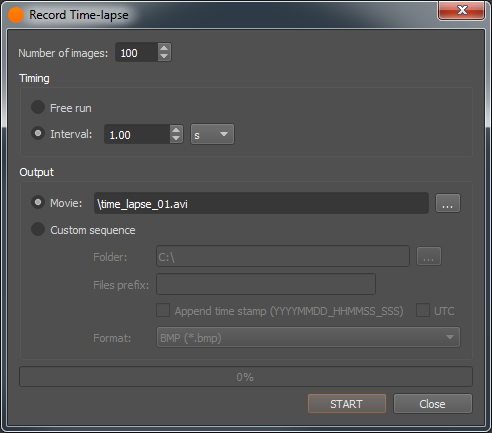Expand the Format dropdown showing BMP

point(308,337)
